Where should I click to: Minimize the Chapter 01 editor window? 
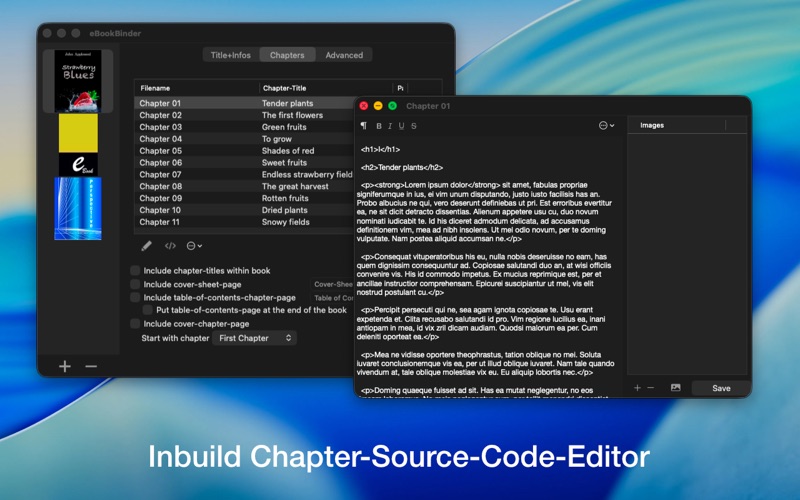pos(378,106)
